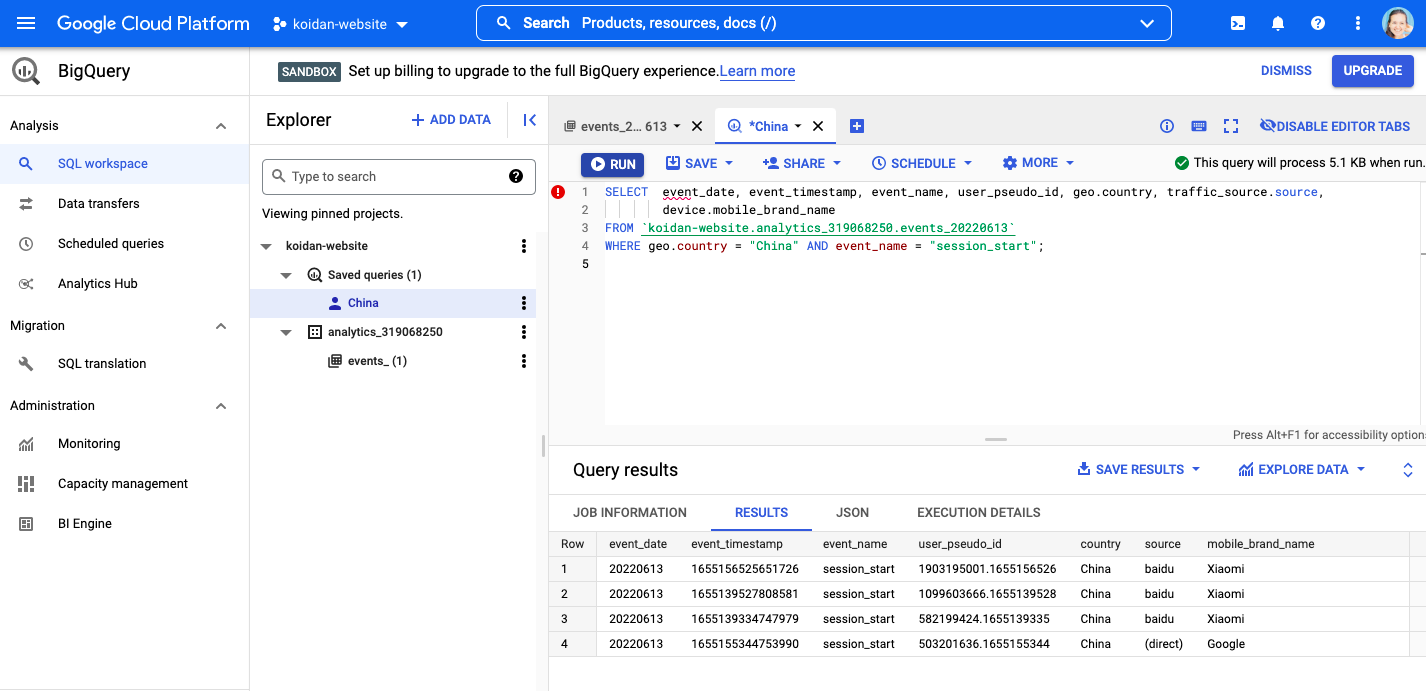1426x691 pixels.
Task: Open Capacity management
Action: tap(124, 483)
